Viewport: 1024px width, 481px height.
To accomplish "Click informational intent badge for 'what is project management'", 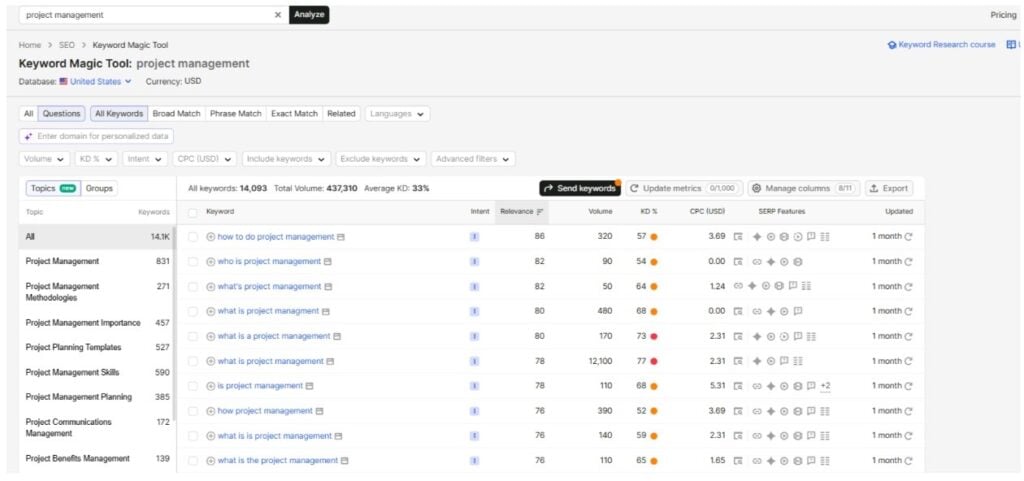I will [474, 362].
